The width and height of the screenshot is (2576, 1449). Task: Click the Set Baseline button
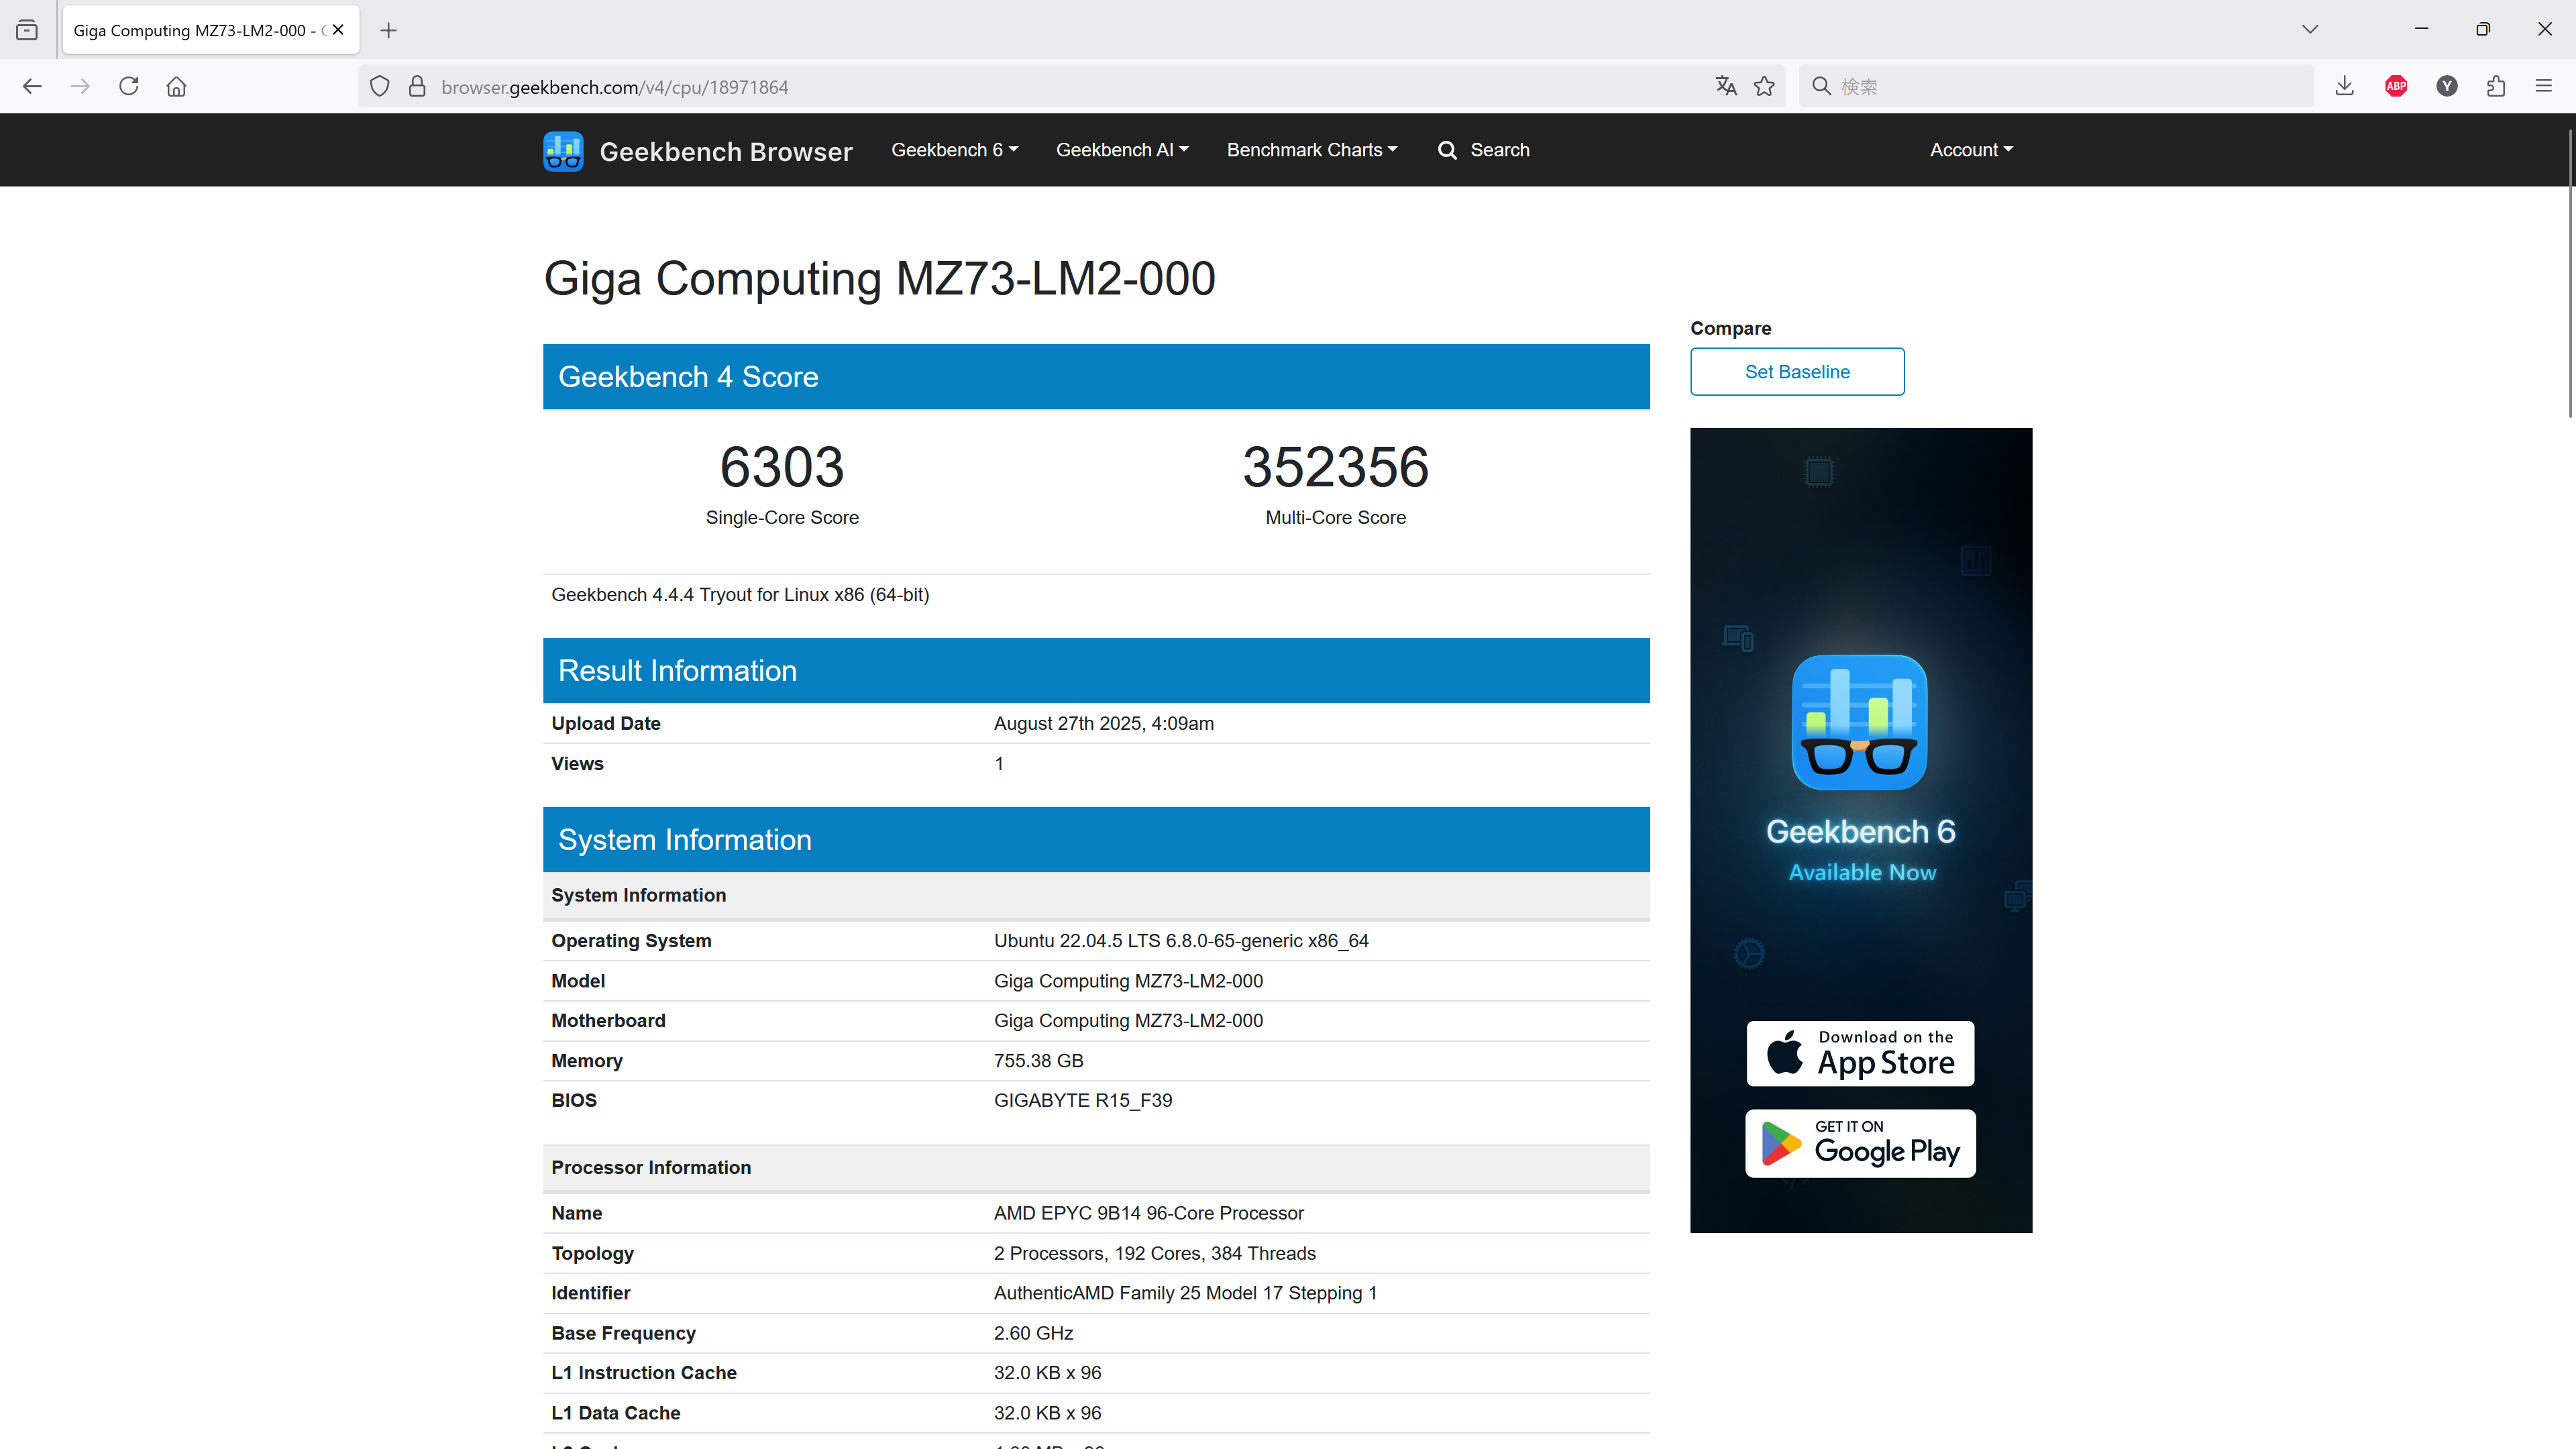tap(1796, 372)
